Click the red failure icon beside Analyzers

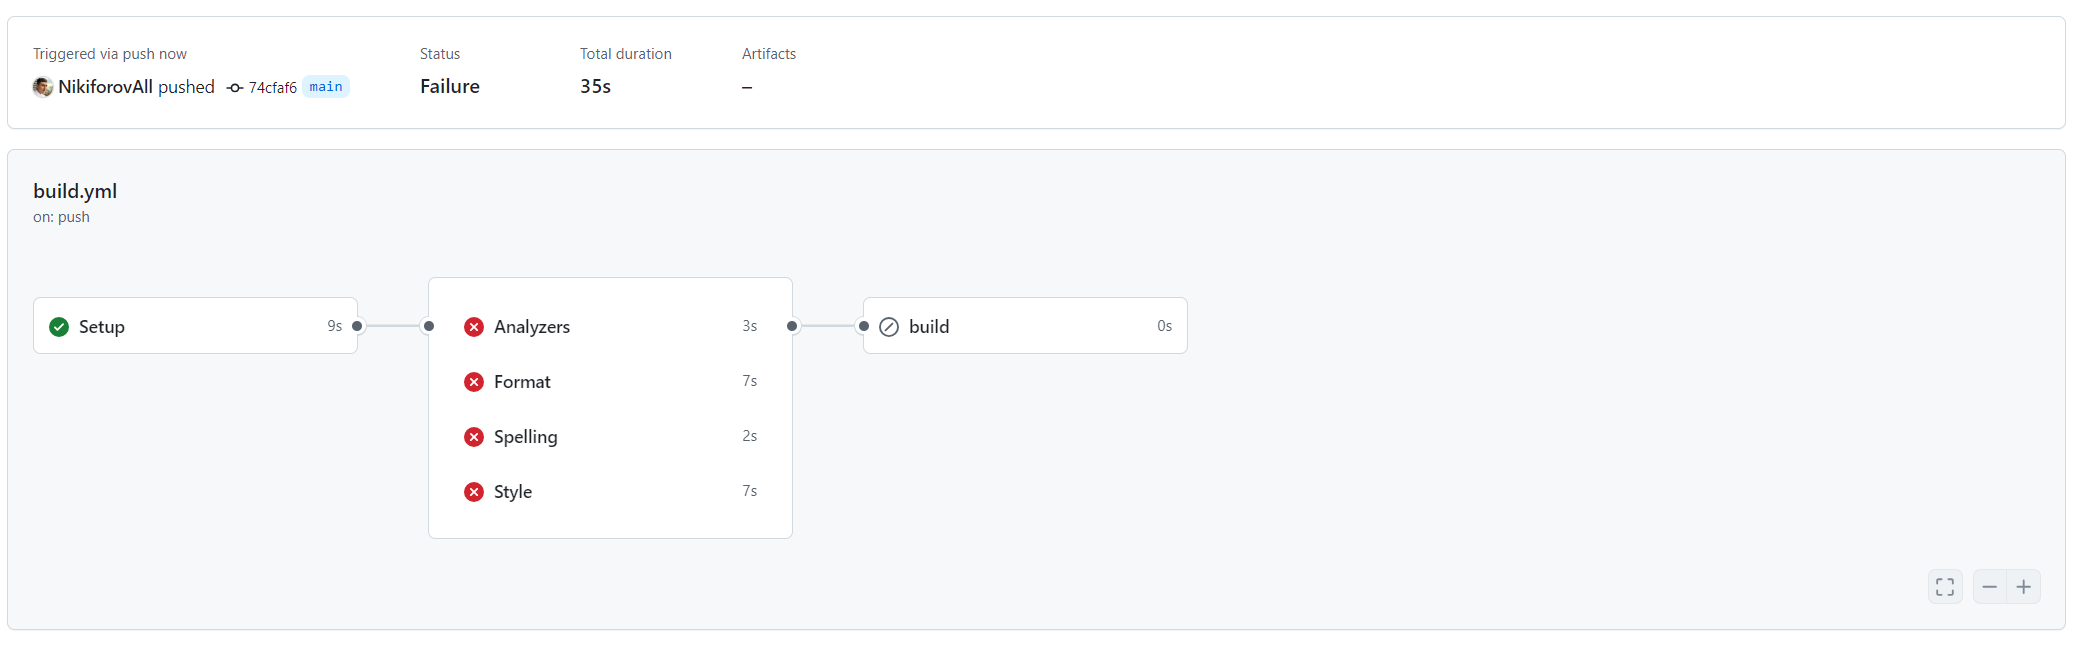[474, 327]
